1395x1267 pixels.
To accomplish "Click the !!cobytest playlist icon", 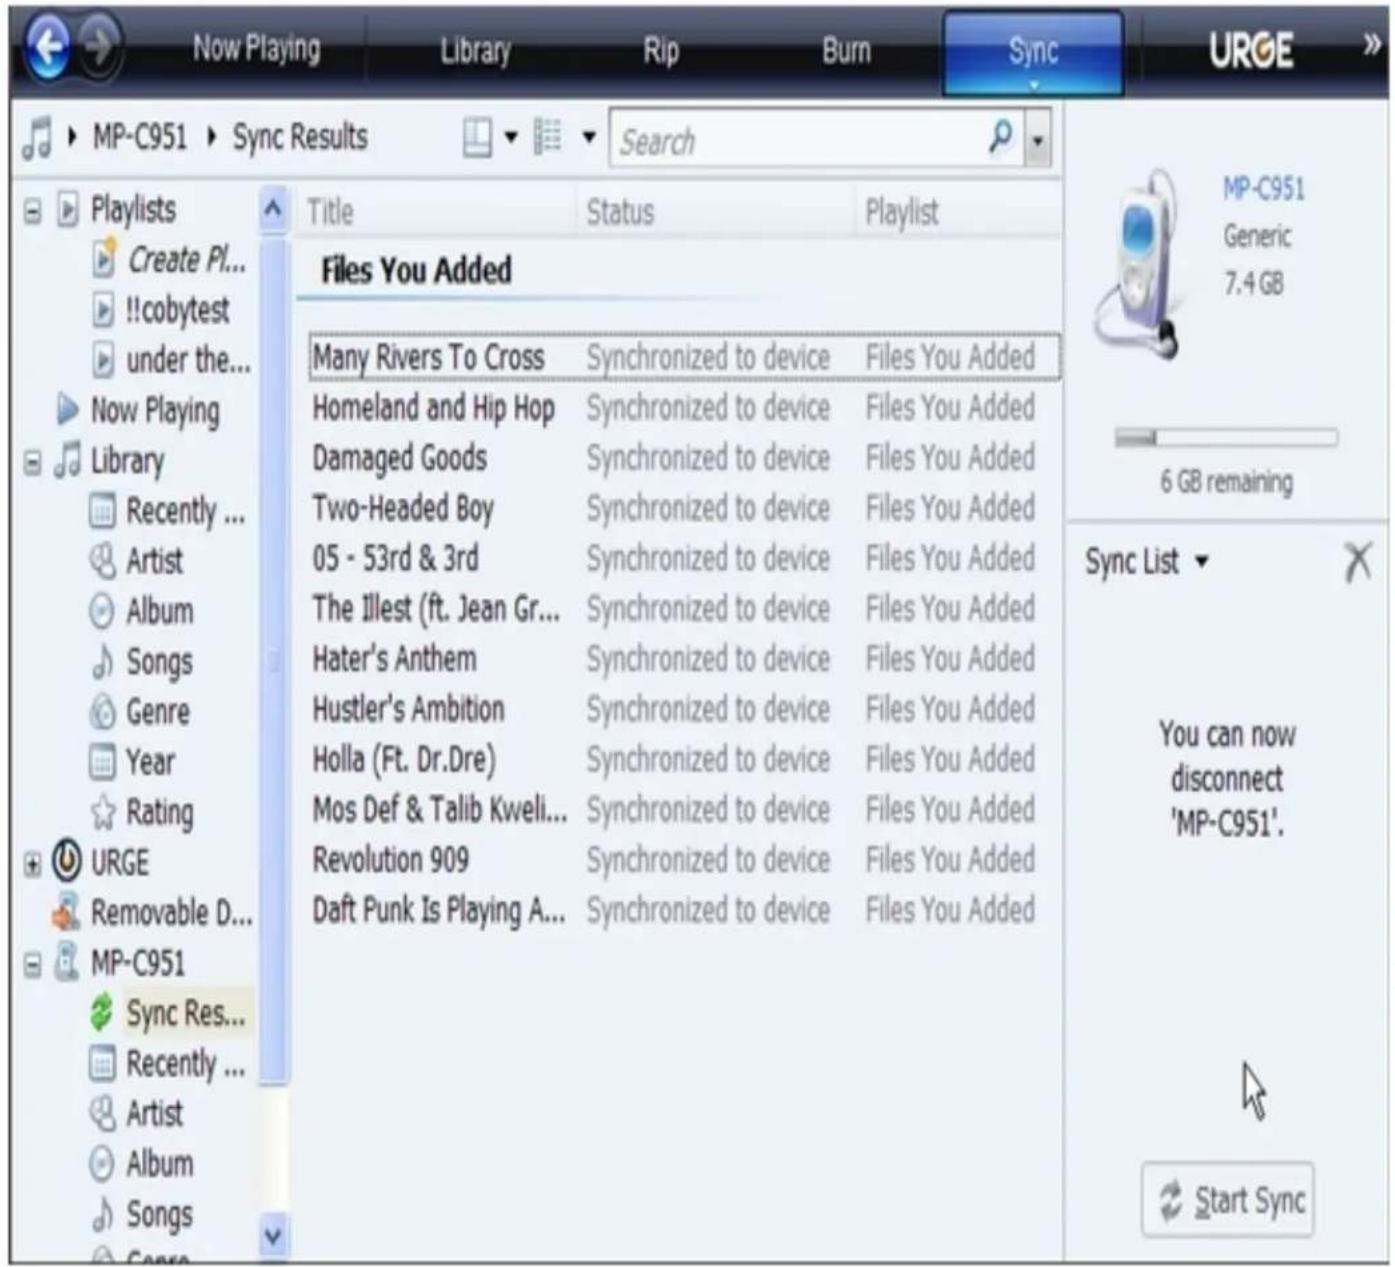I will 103,311.
